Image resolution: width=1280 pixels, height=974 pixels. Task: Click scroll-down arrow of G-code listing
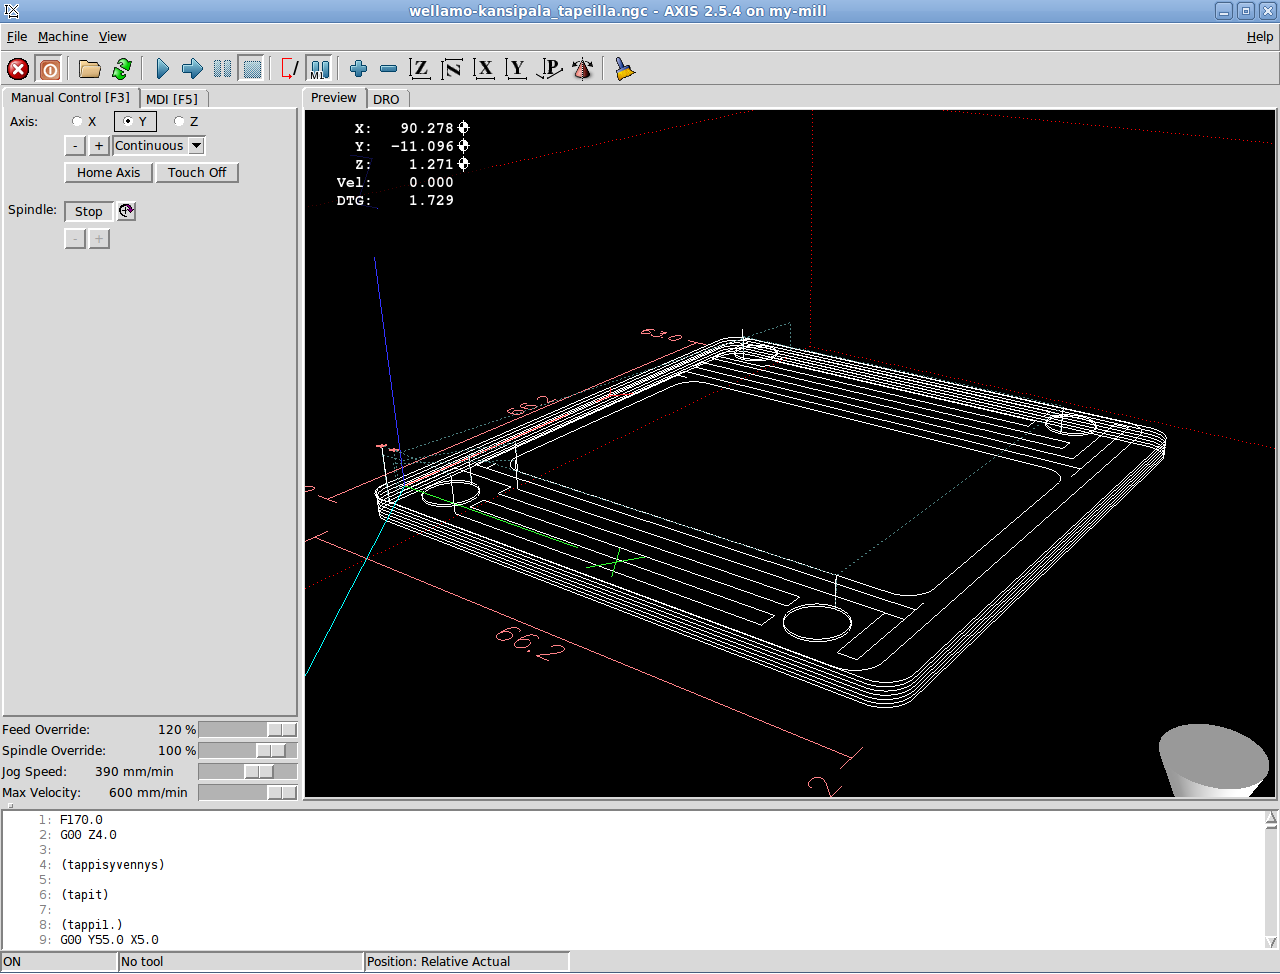[1271, 942]
